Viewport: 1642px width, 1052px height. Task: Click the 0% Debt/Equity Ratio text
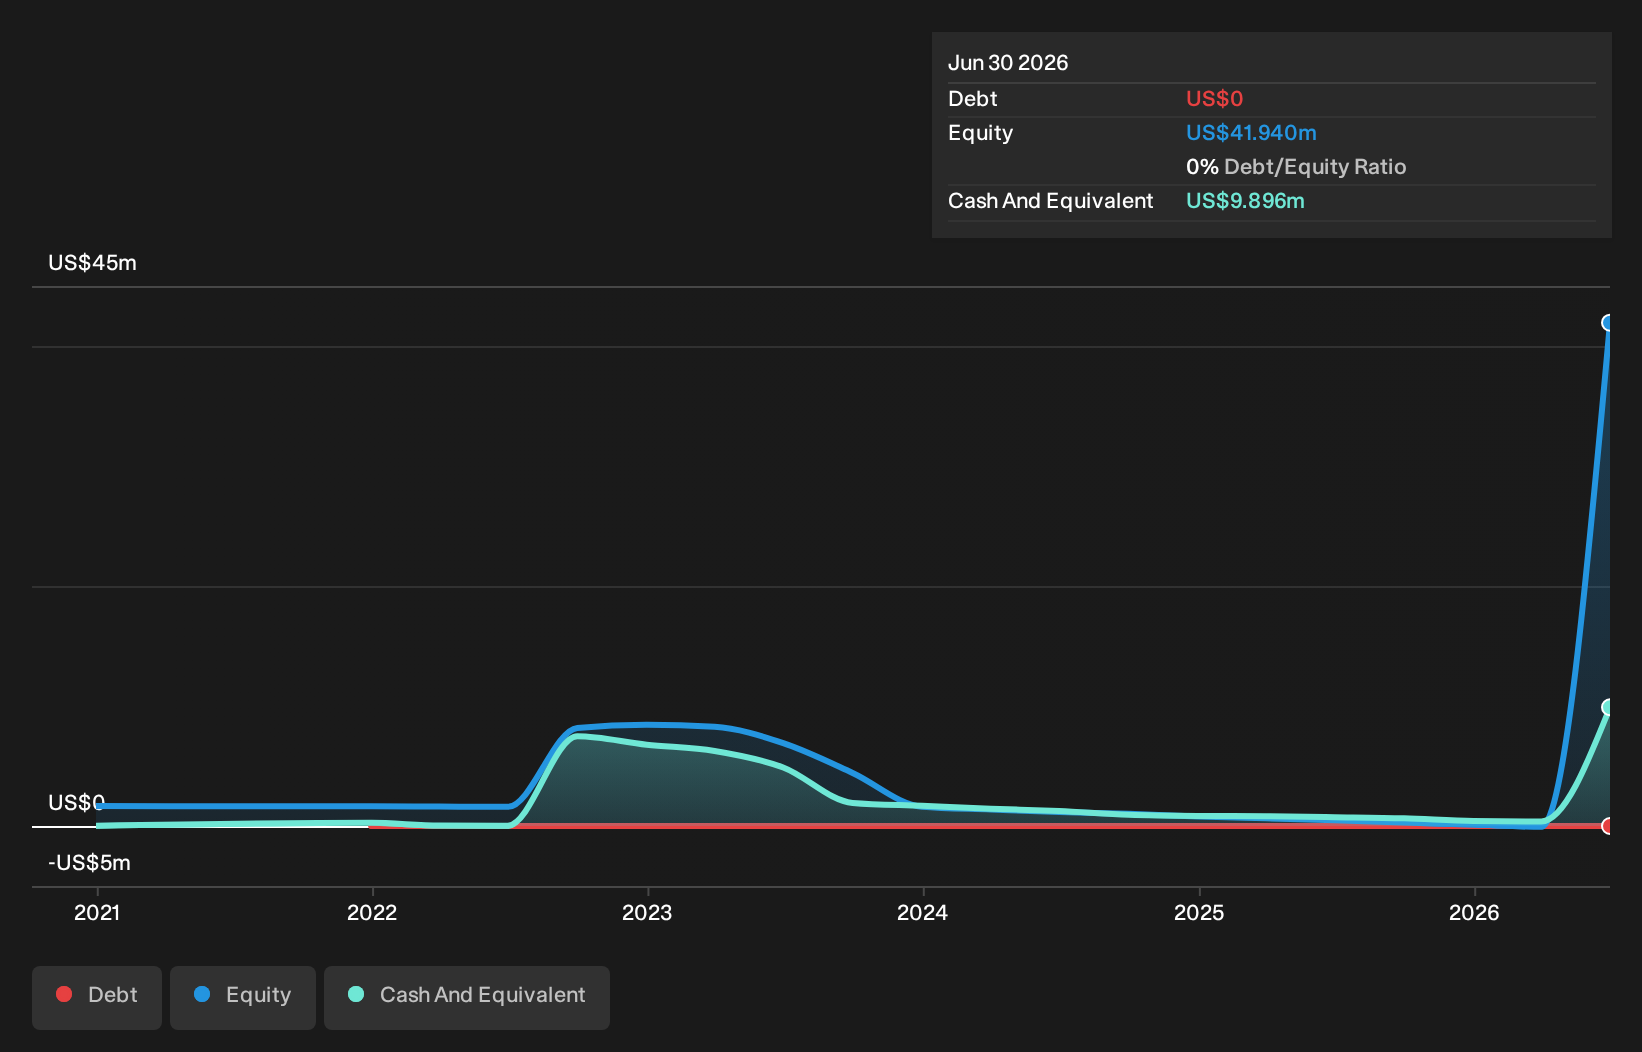(x=1296, y=167)
